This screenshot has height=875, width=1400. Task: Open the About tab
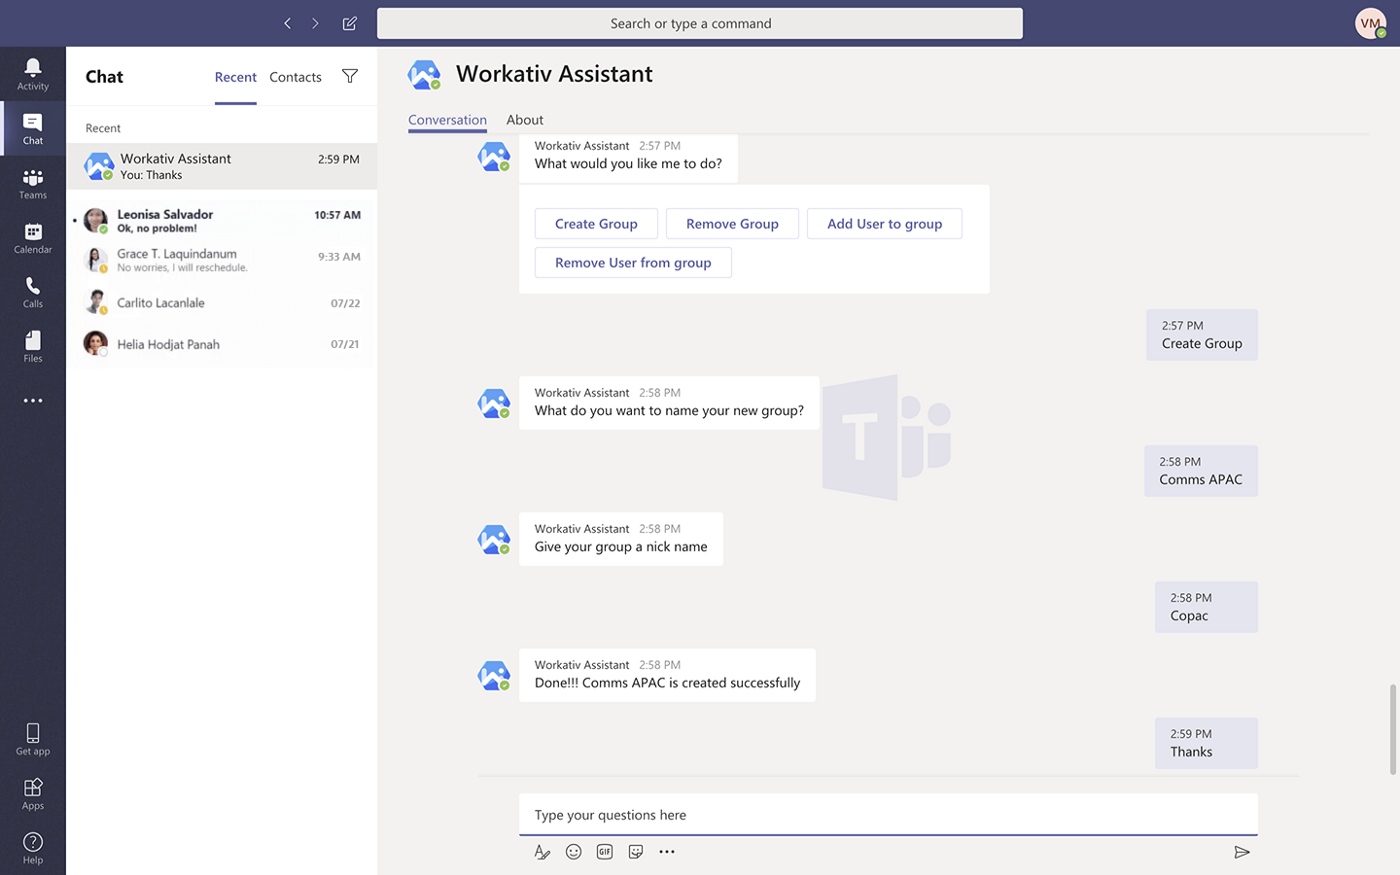click(525, 120)
